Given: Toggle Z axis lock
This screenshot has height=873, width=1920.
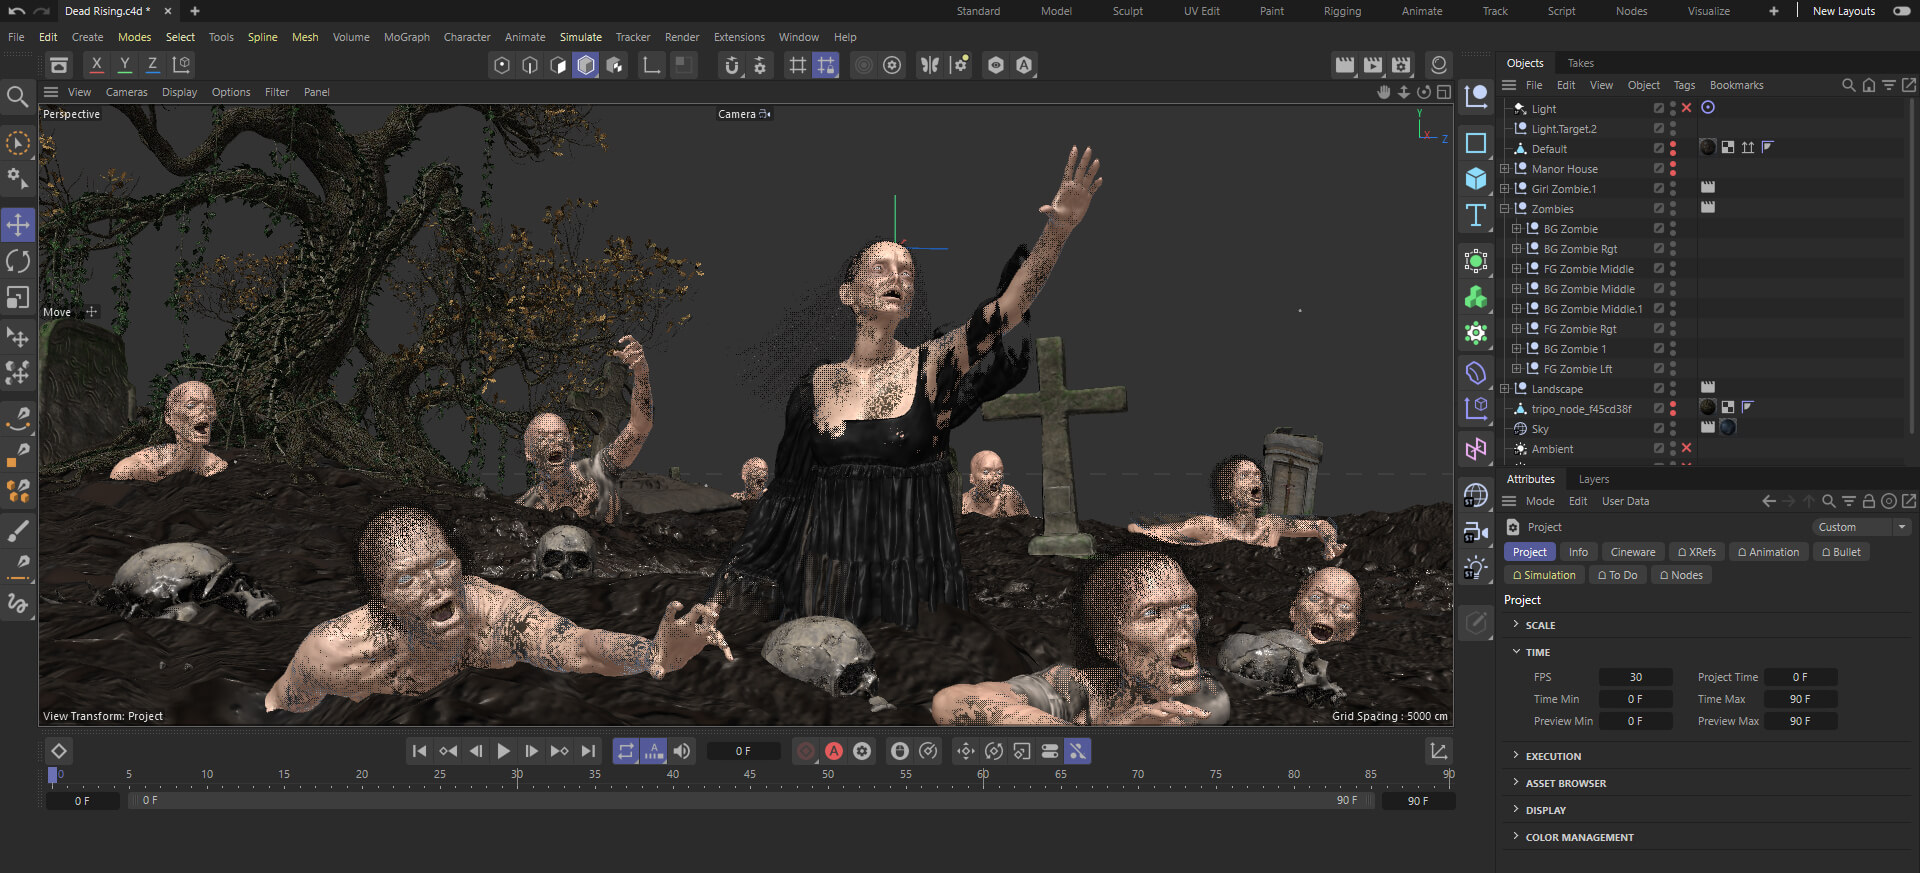Looking at the screenshot, I should click(152, 65).
